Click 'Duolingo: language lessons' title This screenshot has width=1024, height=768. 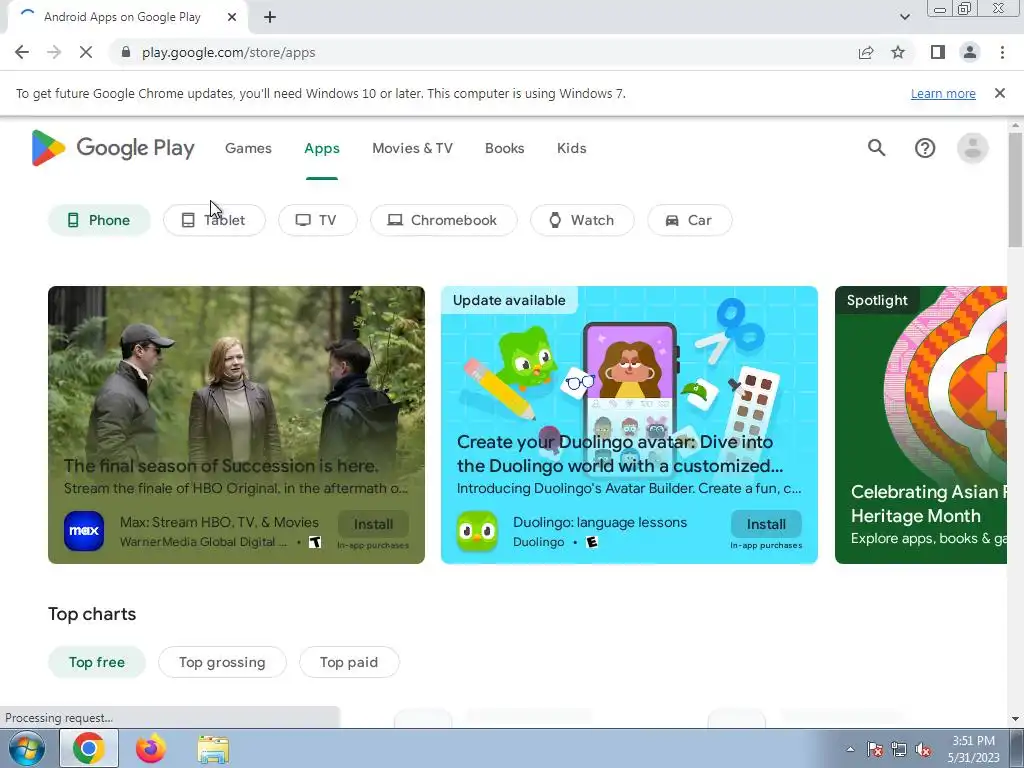click(600, 522)
